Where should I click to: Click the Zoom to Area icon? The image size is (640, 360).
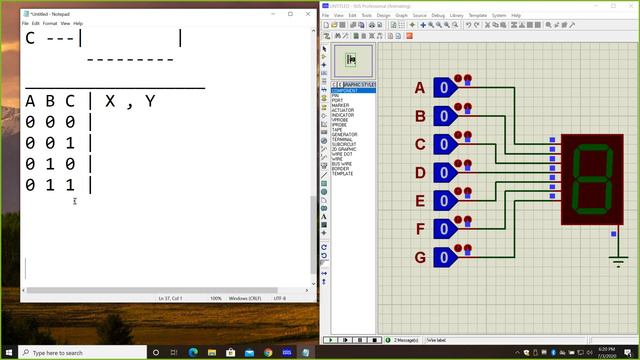pos(455,25)
